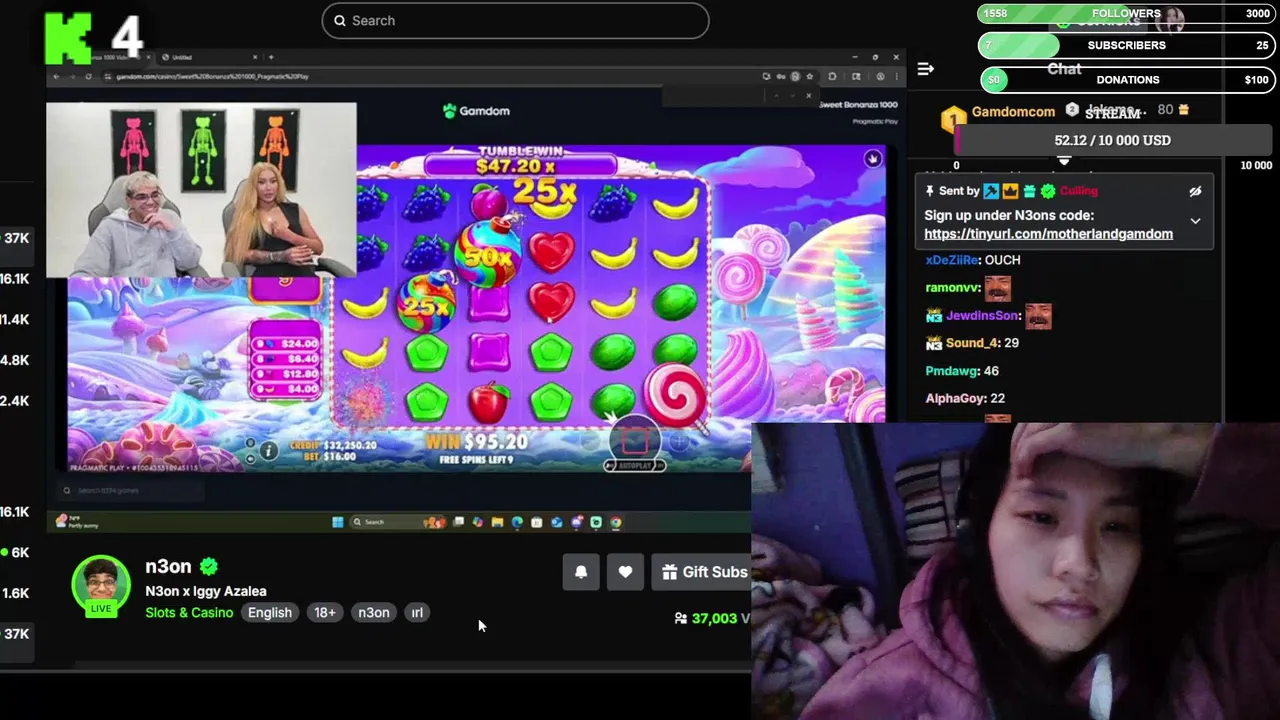Open the browser three-dot menu
Screen dimensions: 1280x720
(x=895, y=77)
